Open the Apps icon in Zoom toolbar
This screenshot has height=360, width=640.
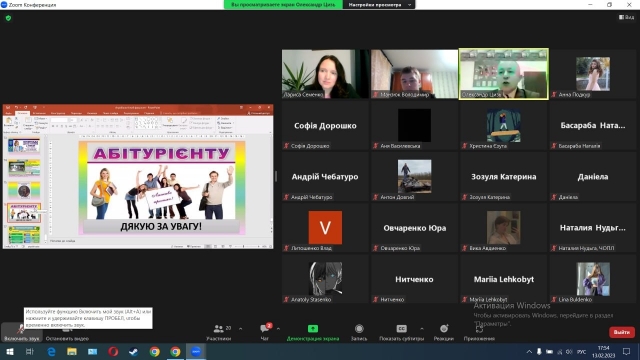click(x=479, y=329)
